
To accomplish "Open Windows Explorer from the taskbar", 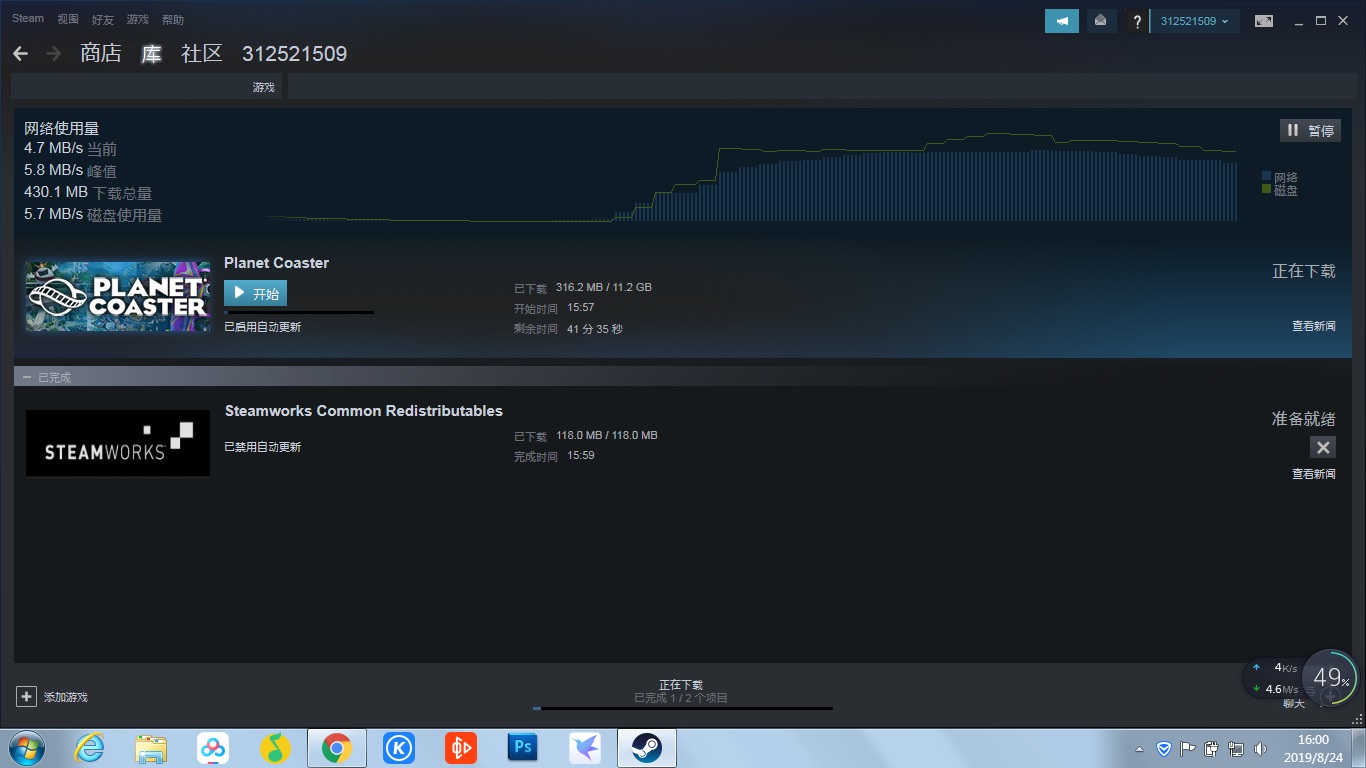I will coord(151,748).
